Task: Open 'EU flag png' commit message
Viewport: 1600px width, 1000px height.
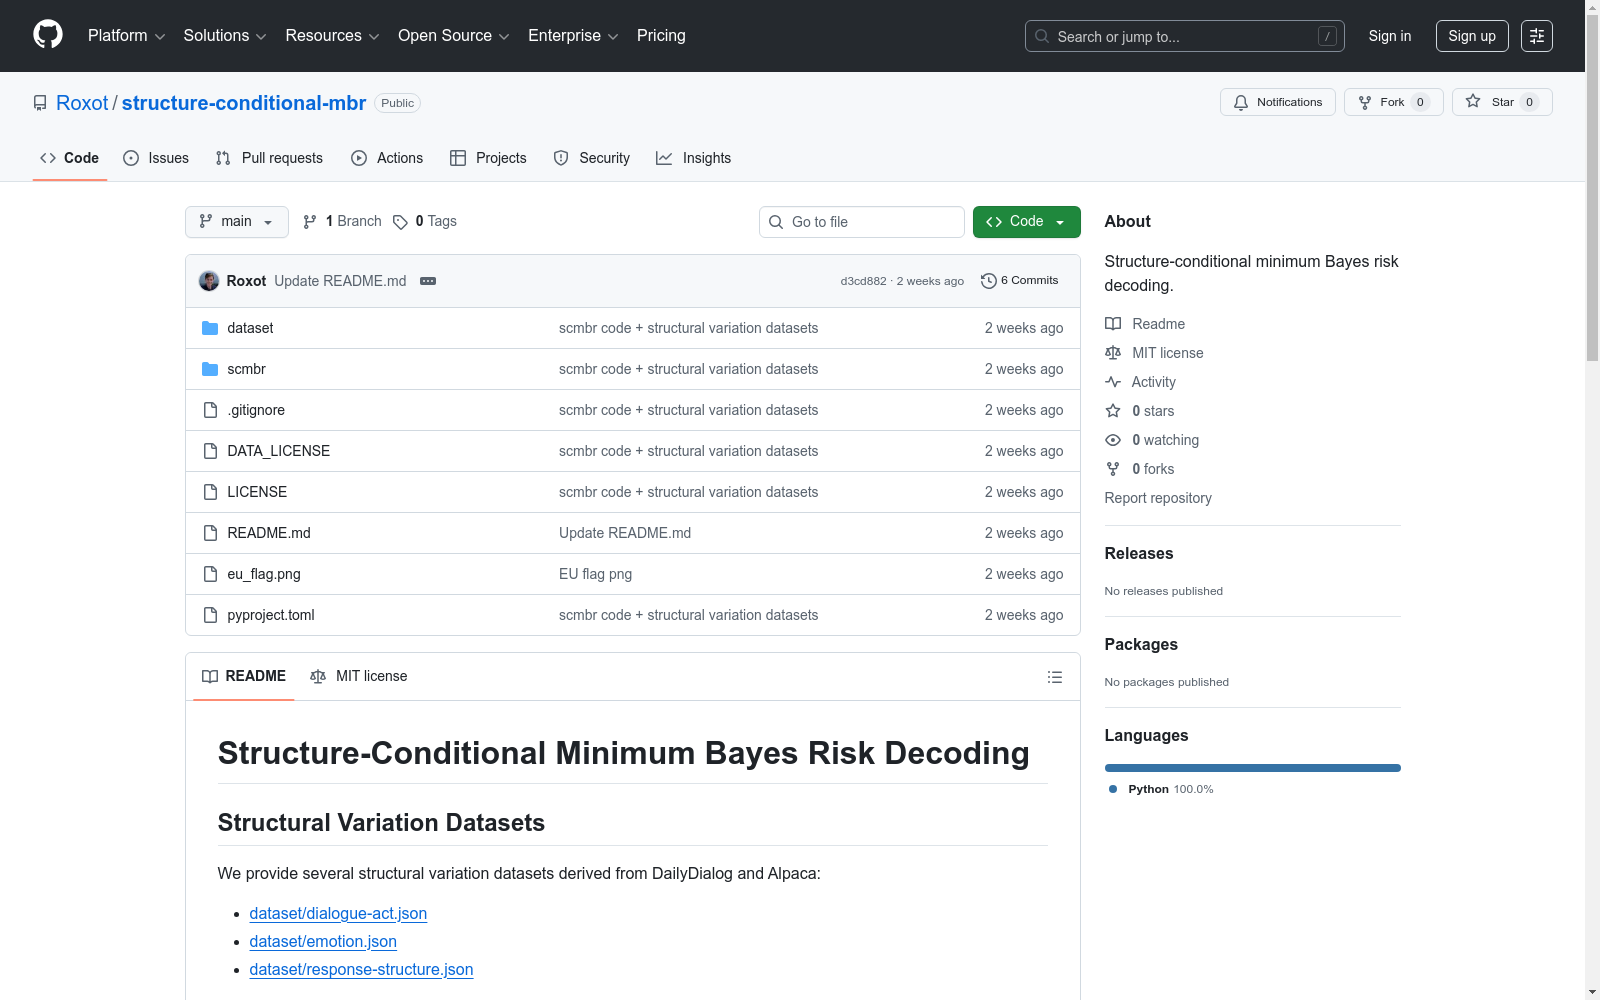Action: click(x=595, y=574)
